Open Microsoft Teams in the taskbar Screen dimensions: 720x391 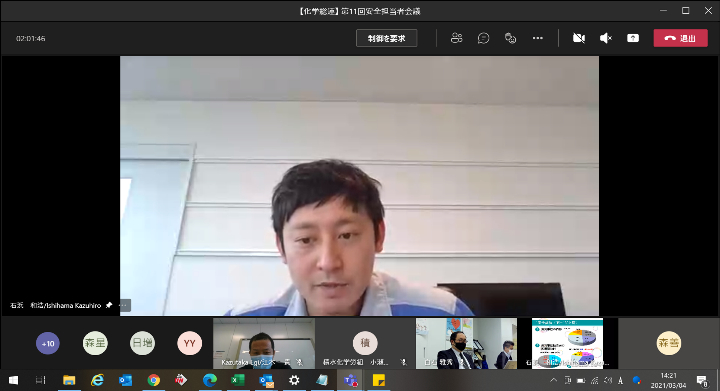351,380
